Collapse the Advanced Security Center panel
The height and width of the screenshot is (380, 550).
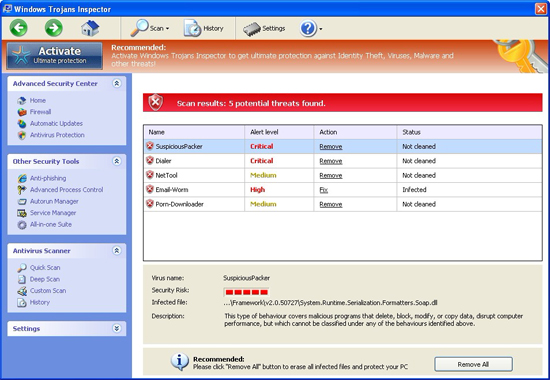[x=117, y=83]
